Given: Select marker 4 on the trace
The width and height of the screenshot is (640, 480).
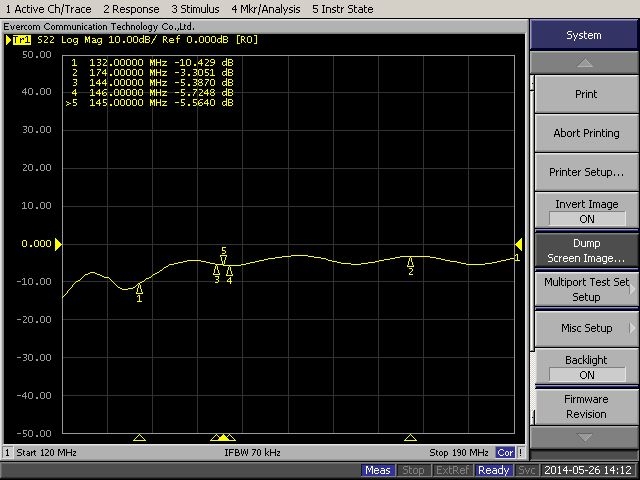Looking at the screenshot, I should (229, 271).
